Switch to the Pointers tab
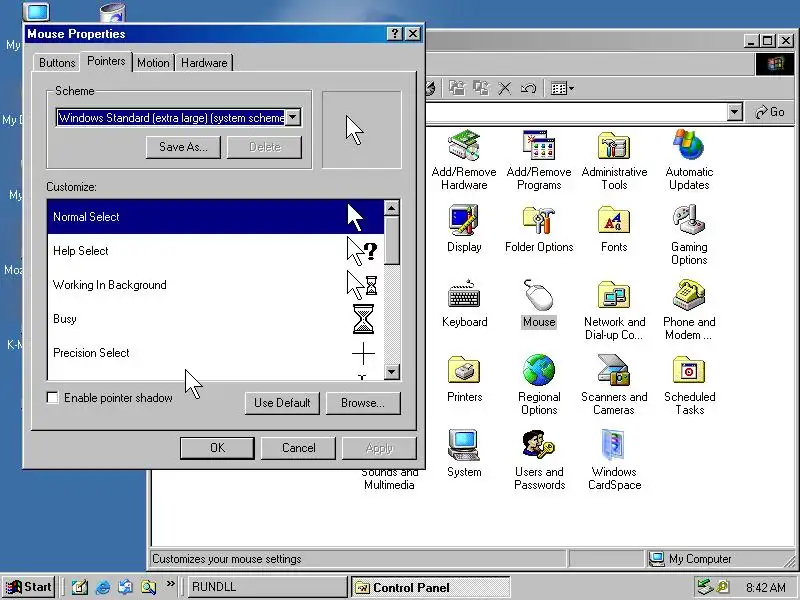The image size is (800, 600). (106, 61)
